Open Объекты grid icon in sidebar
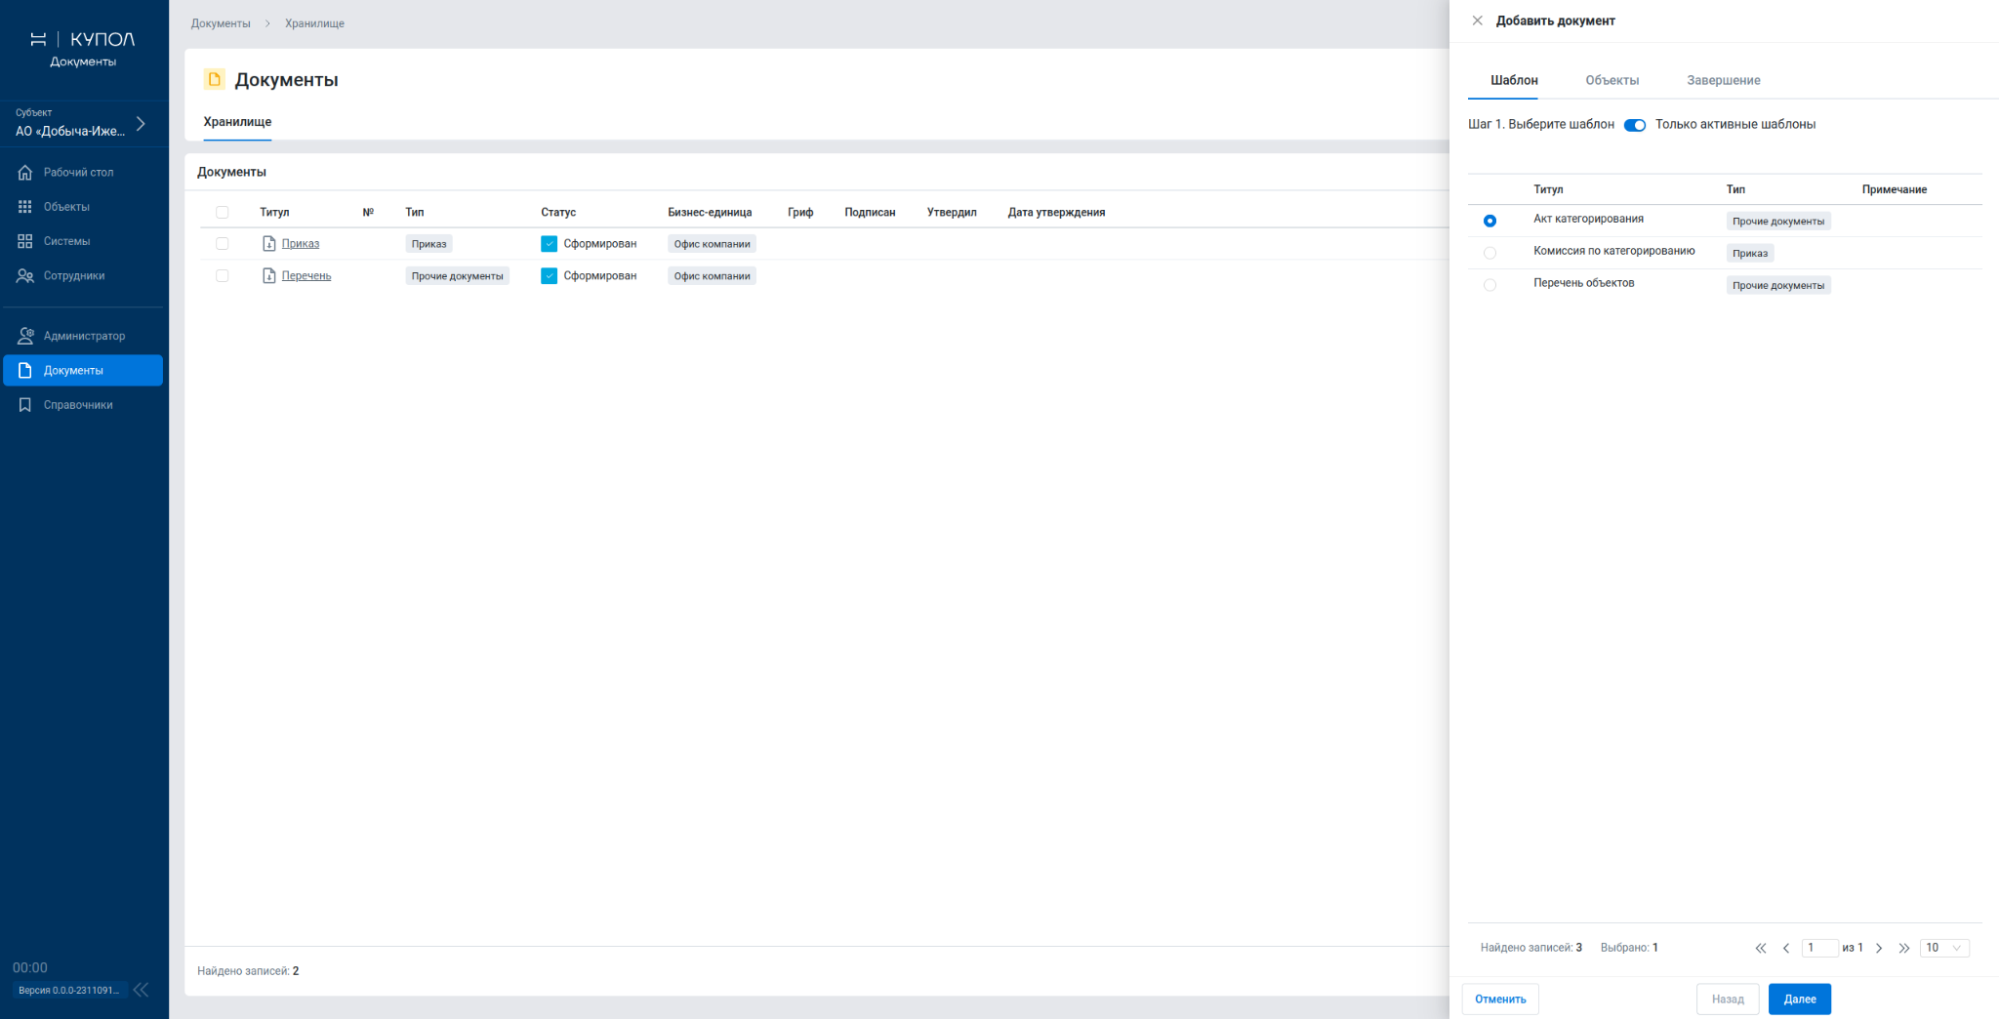Viewport: 1999px width, 1020px height. (25, 207)
